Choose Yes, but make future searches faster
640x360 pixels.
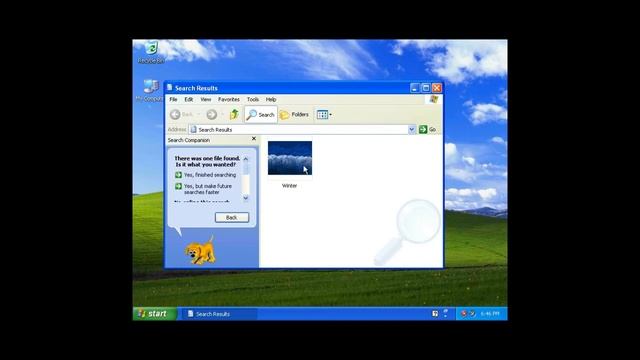[x=204, y=189]
